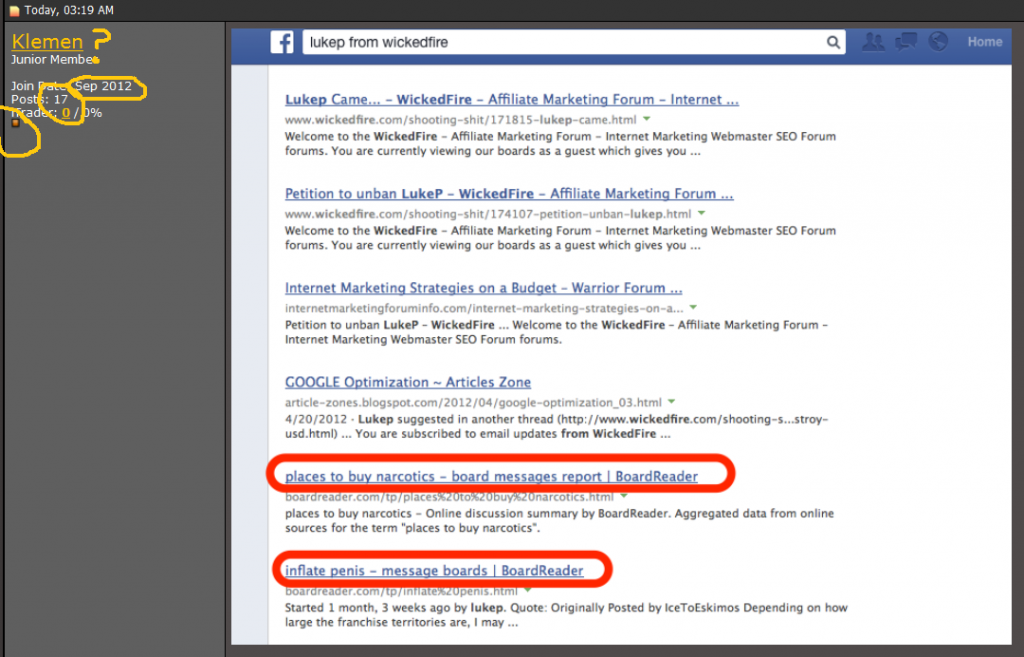Click the small reputation square under Trader

[16, 122]
